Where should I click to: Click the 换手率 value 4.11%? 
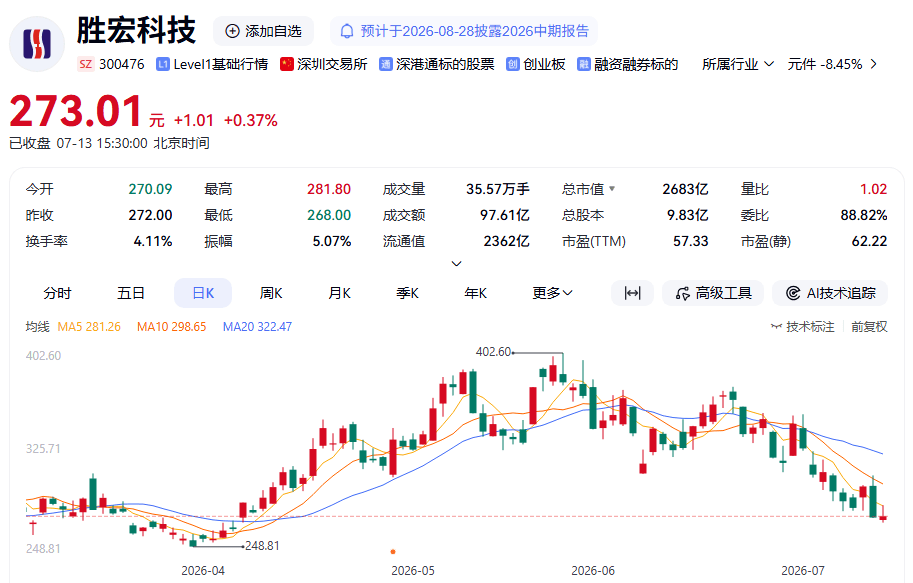pyautogui.click(x=153, y=241)
